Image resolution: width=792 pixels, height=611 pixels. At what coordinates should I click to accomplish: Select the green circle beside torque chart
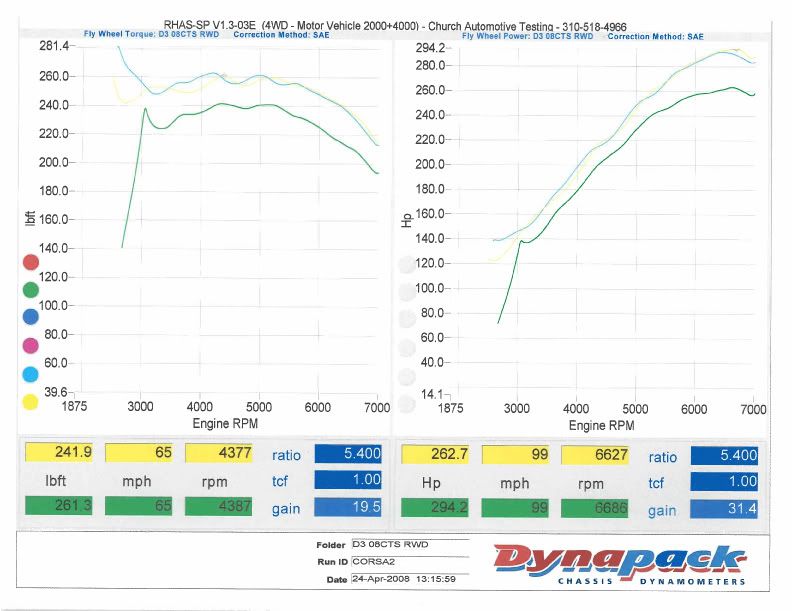coord(31,290)
